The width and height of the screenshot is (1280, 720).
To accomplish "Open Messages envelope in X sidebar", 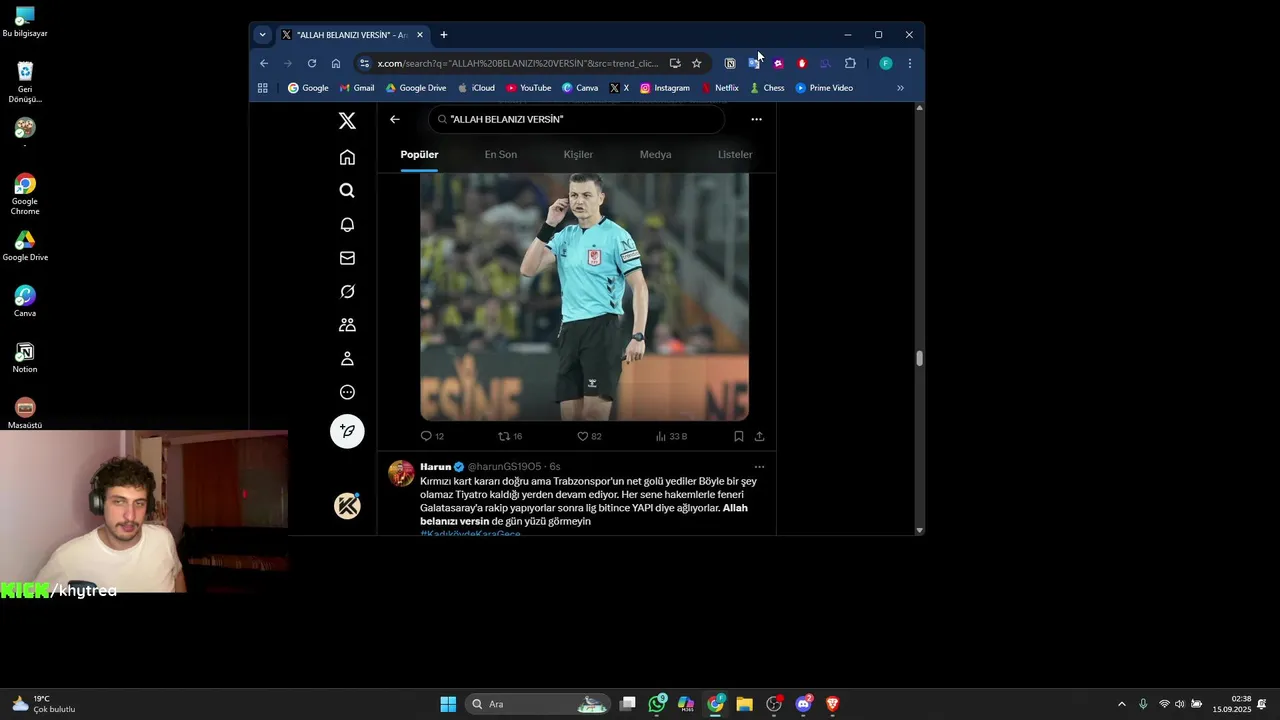I will 347,258.
